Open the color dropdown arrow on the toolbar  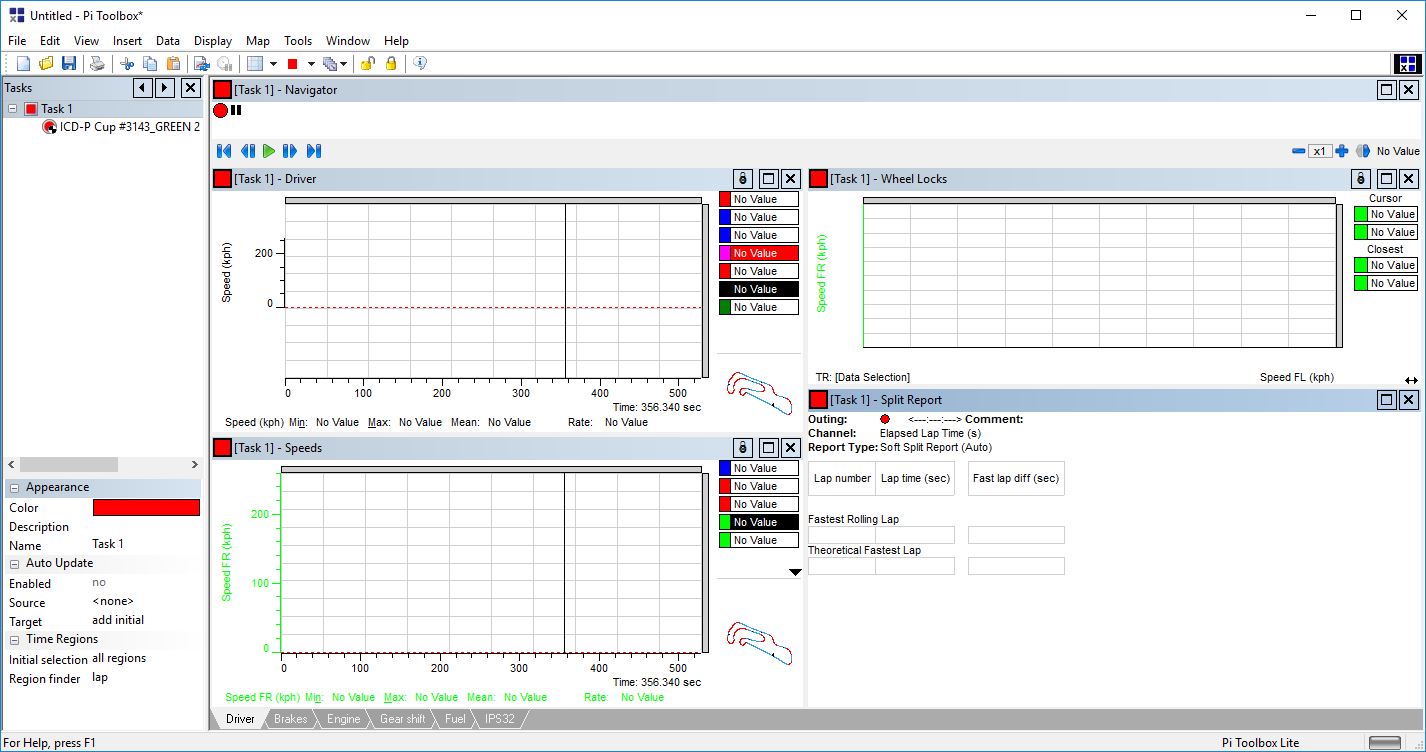pos(312,62)
